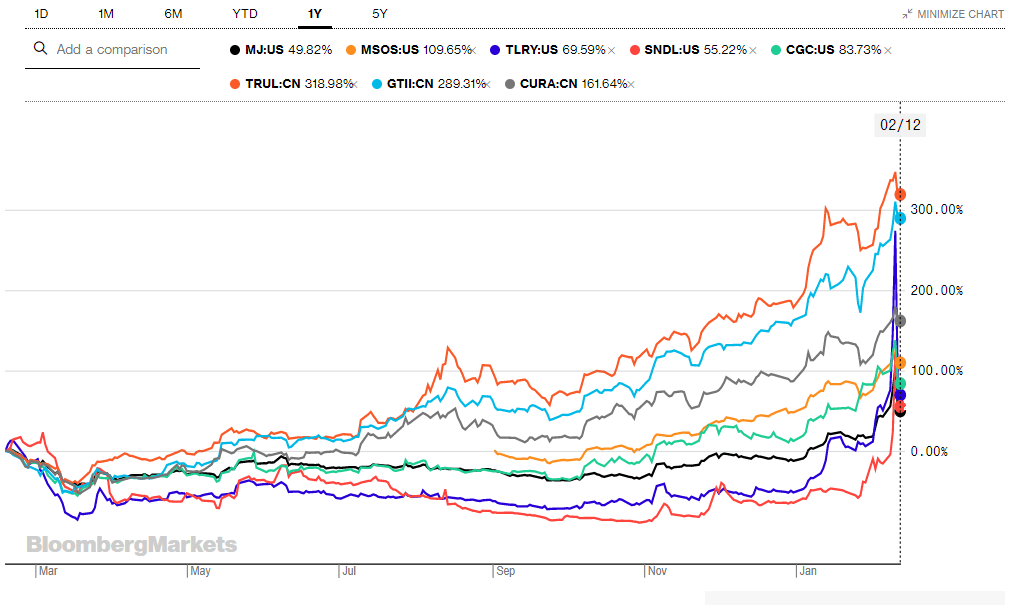Select the 1M time range tab
Screen dimensions: 1016x605
(106, 14)
